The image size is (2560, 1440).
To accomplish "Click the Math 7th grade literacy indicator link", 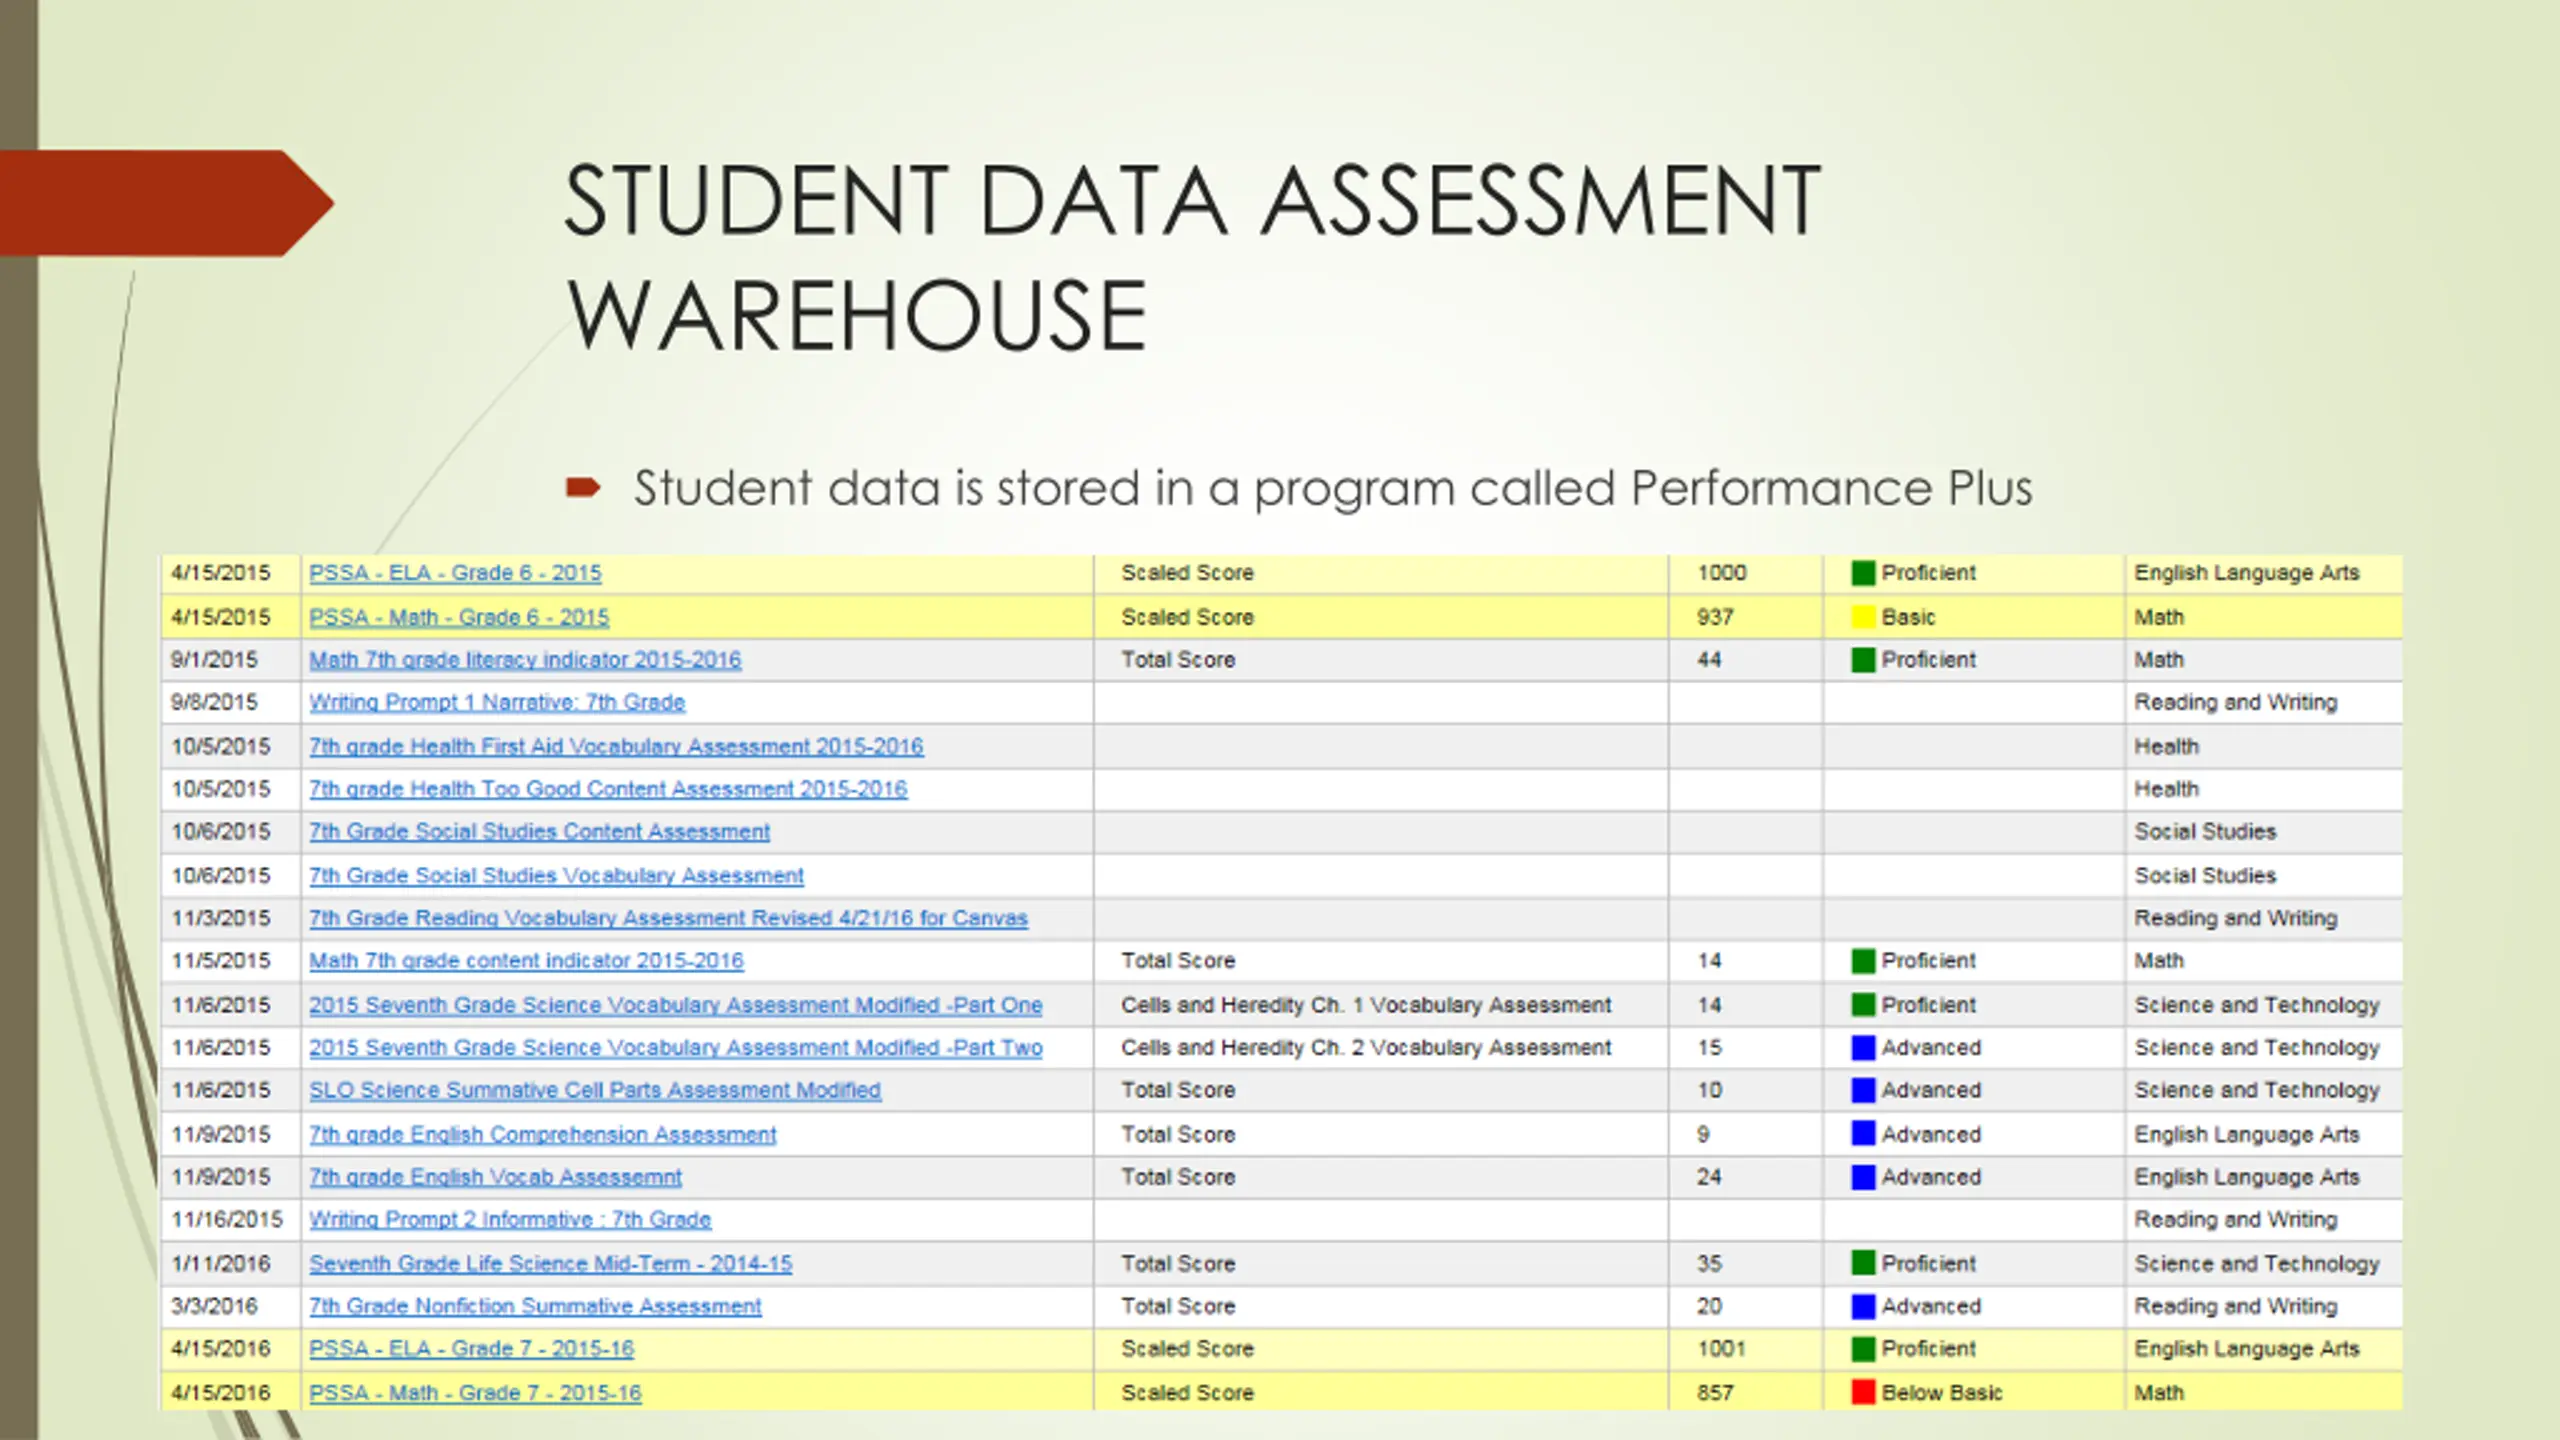I will click(x=525, y=660).
